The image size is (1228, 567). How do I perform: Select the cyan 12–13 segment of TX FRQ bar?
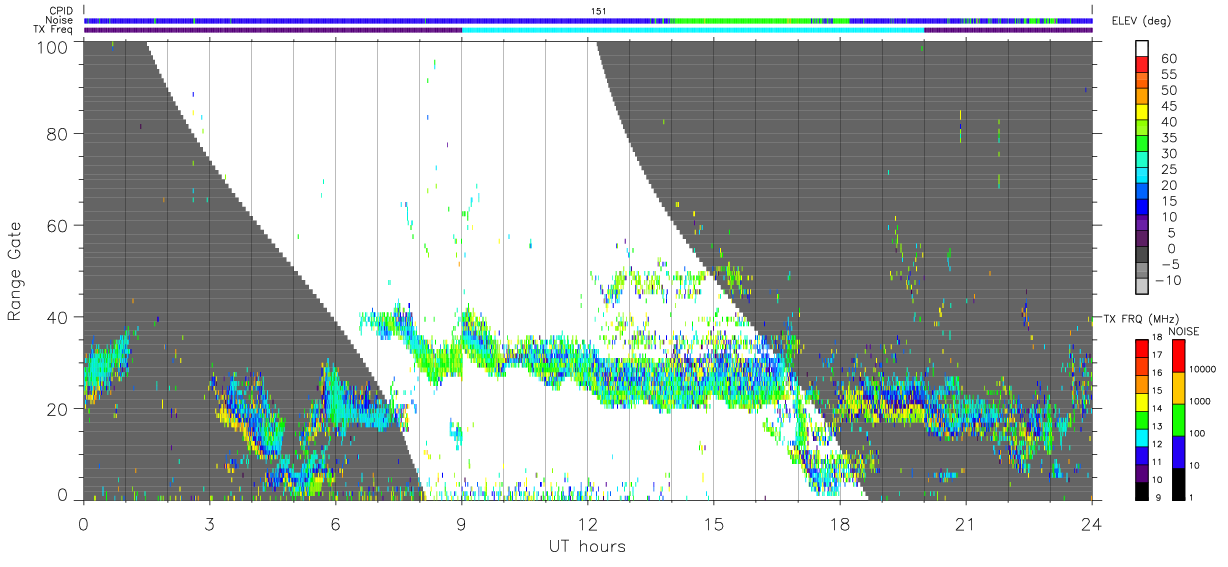(1142, 437)
